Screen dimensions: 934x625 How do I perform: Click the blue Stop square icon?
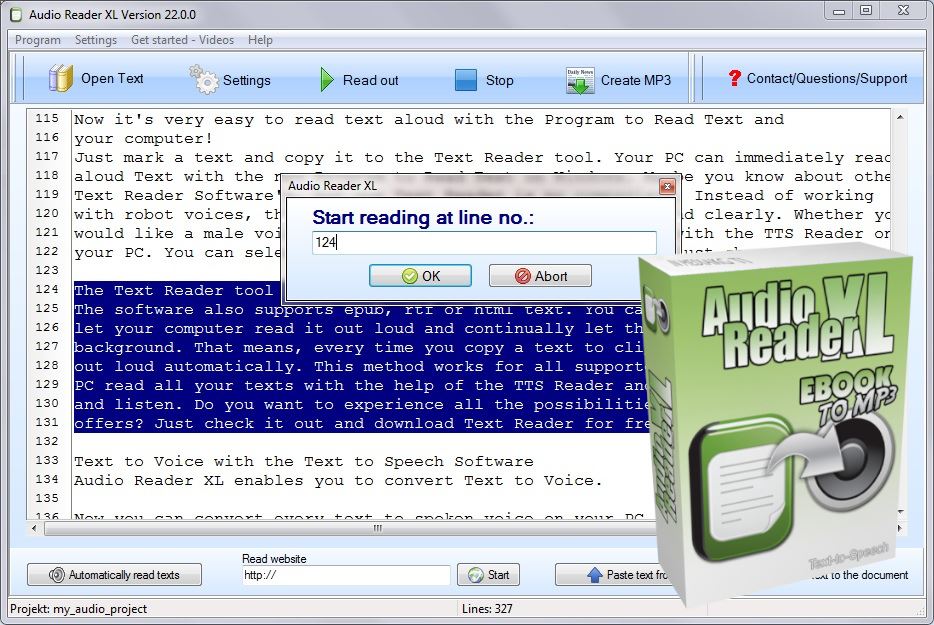pos(466,80)
